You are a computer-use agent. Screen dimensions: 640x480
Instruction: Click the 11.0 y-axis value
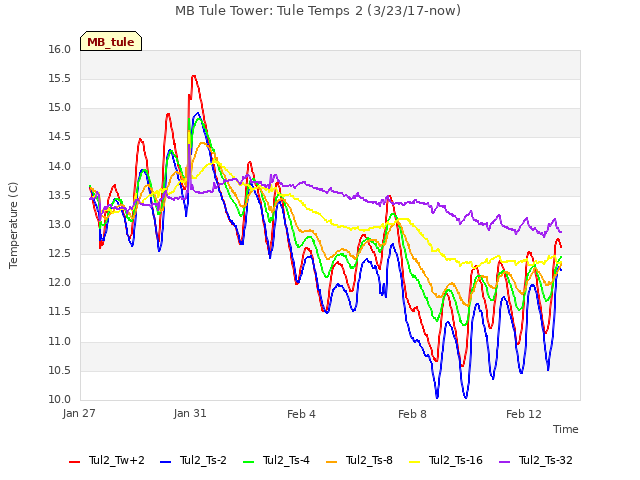(x=60, y=341)
